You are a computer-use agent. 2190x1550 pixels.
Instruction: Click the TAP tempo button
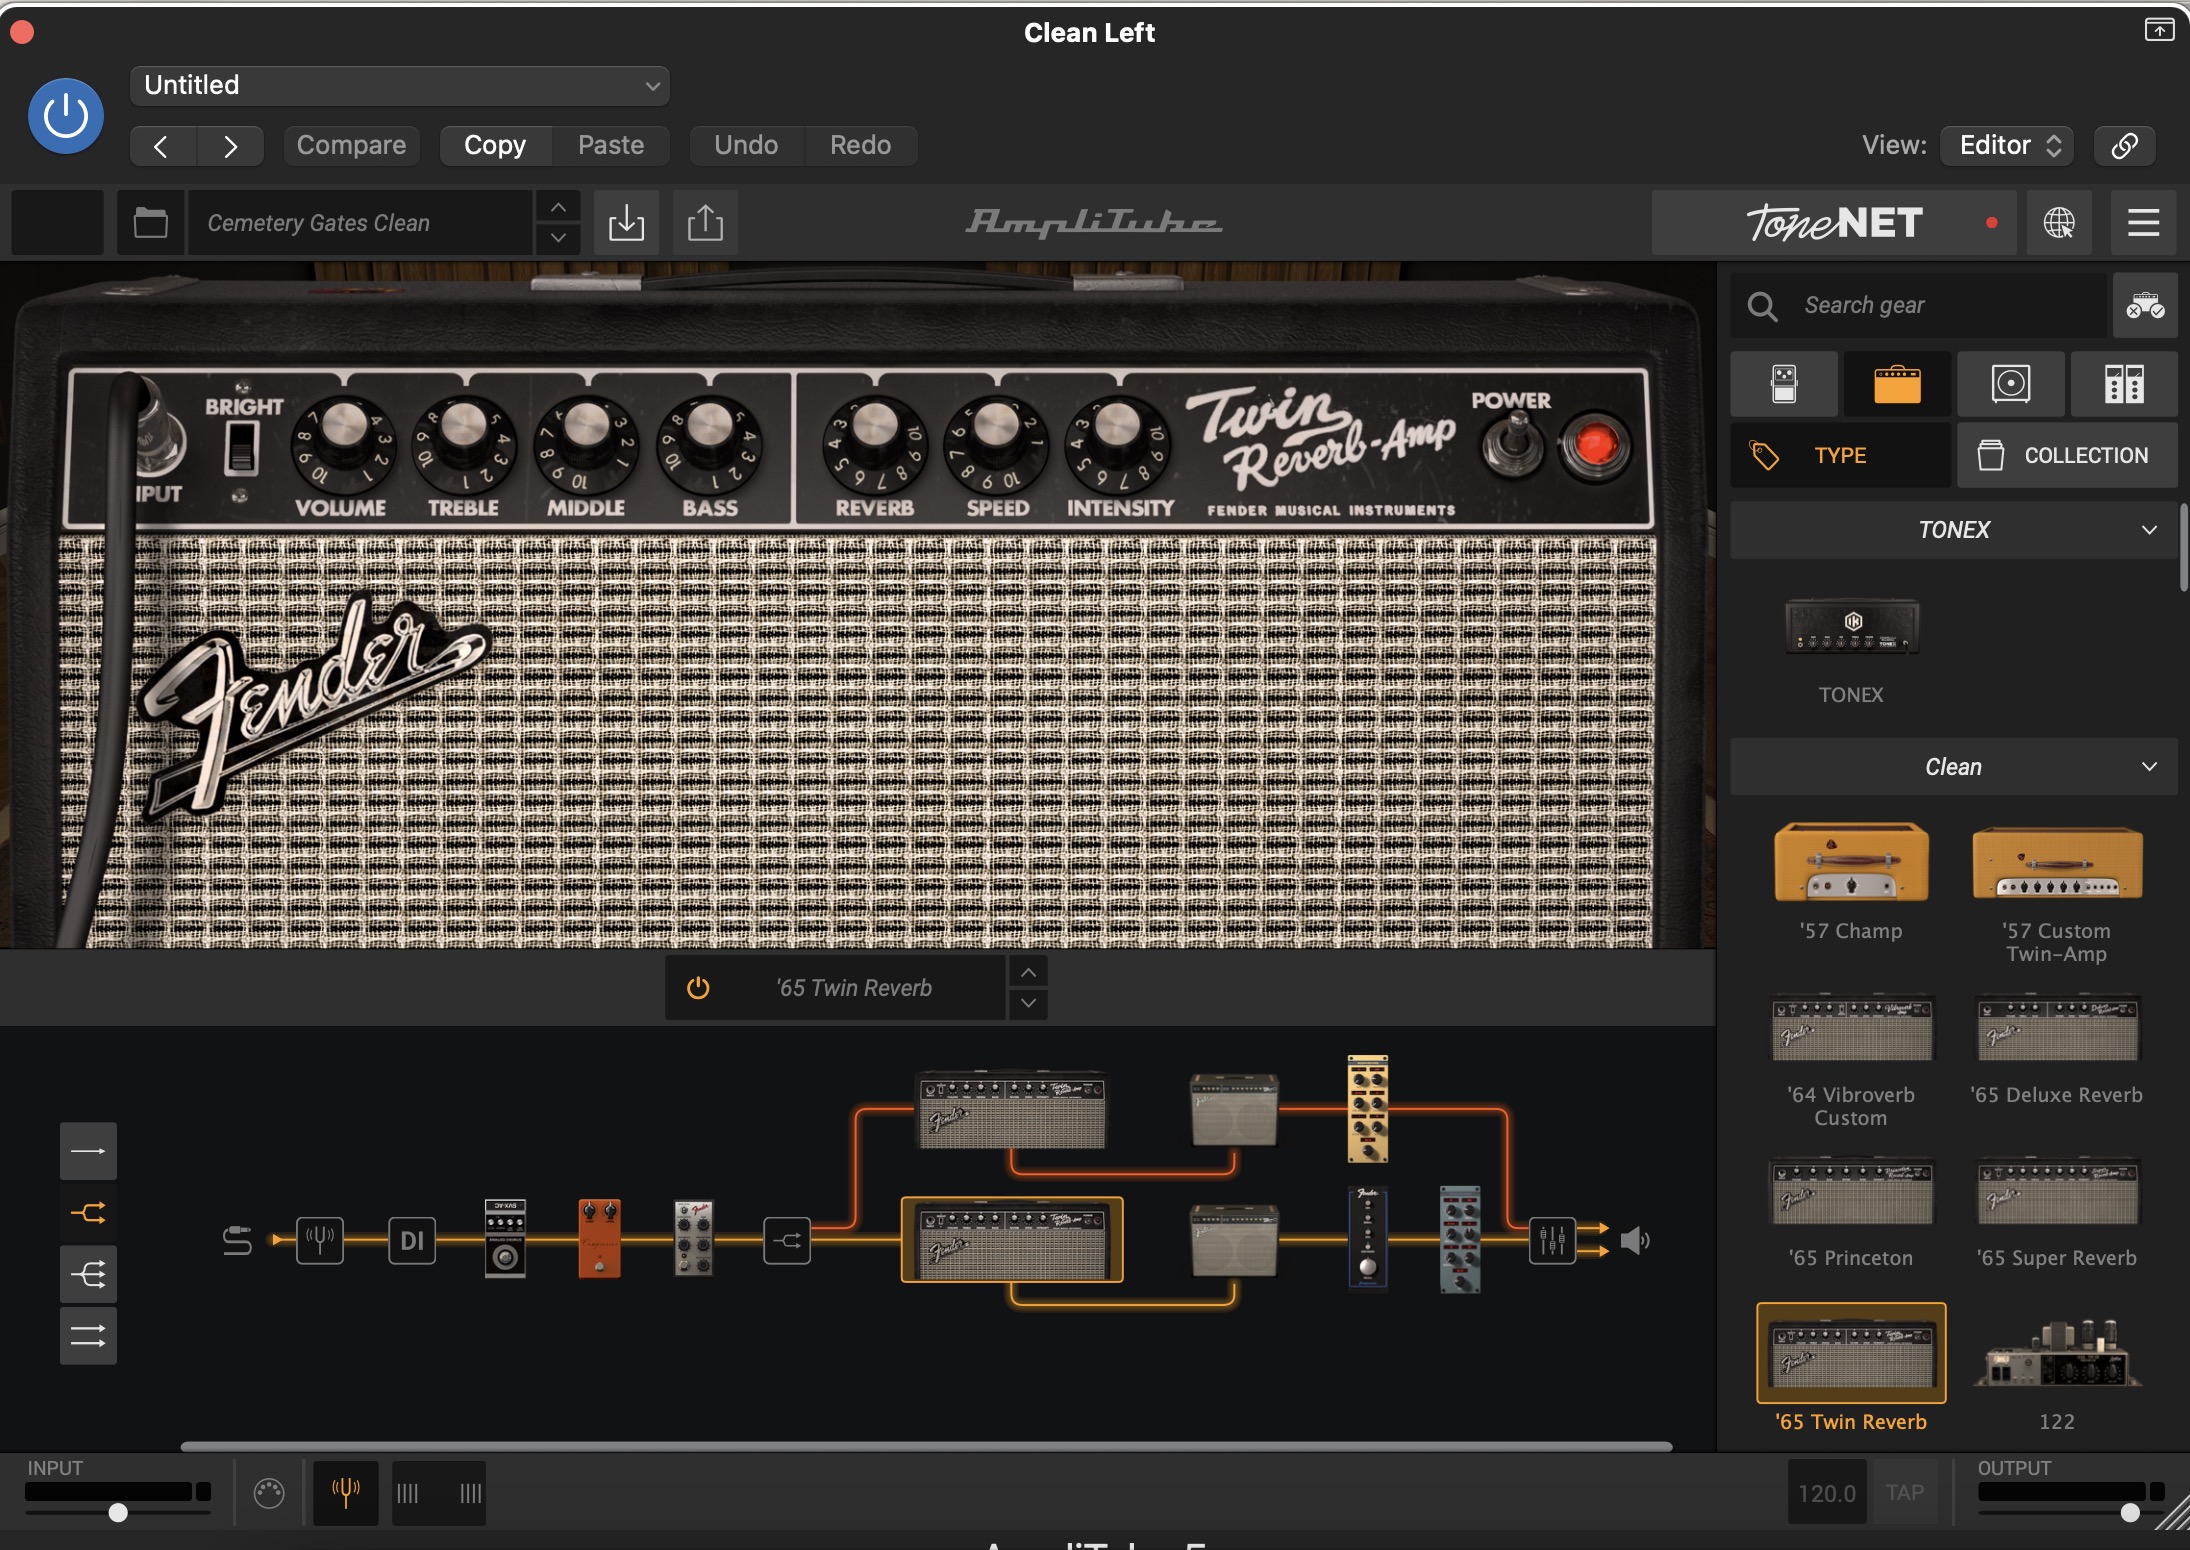(1904, 1493)
